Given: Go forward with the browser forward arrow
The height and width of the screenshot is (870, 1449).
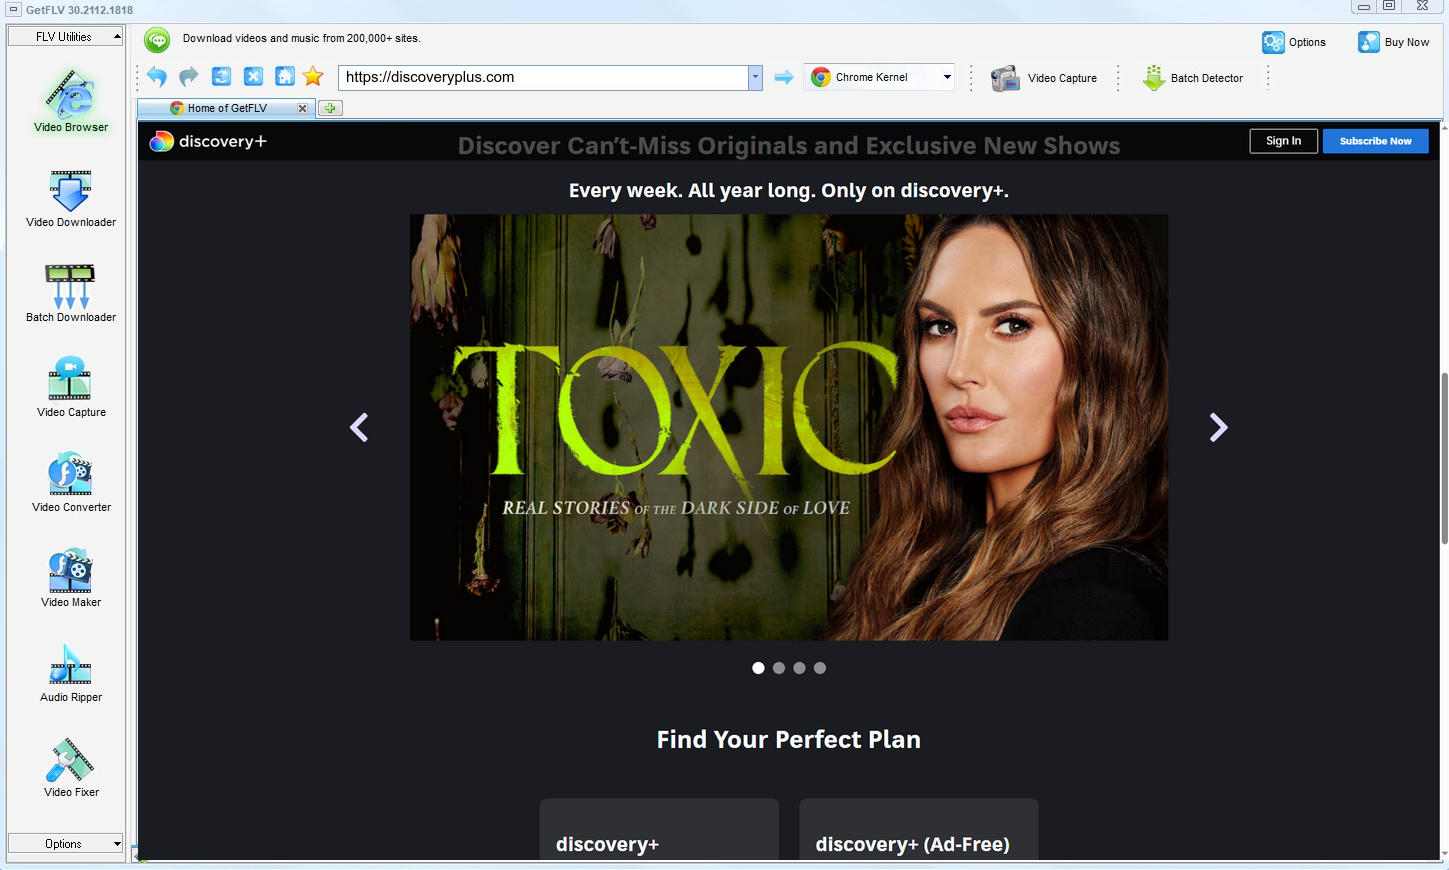Looking at the screenshot, I should click(189, 77).
